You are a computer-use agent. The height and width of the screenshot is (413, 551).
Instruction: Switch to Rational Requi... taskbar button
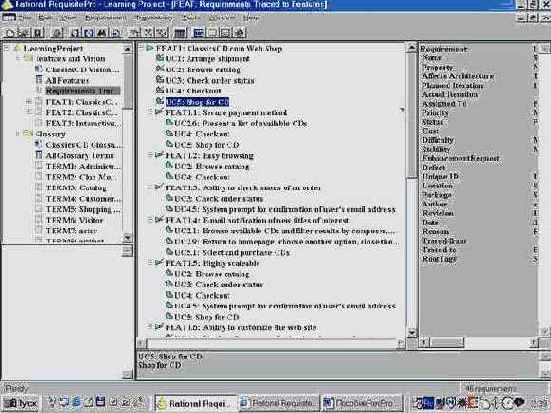tap(196, 403)
